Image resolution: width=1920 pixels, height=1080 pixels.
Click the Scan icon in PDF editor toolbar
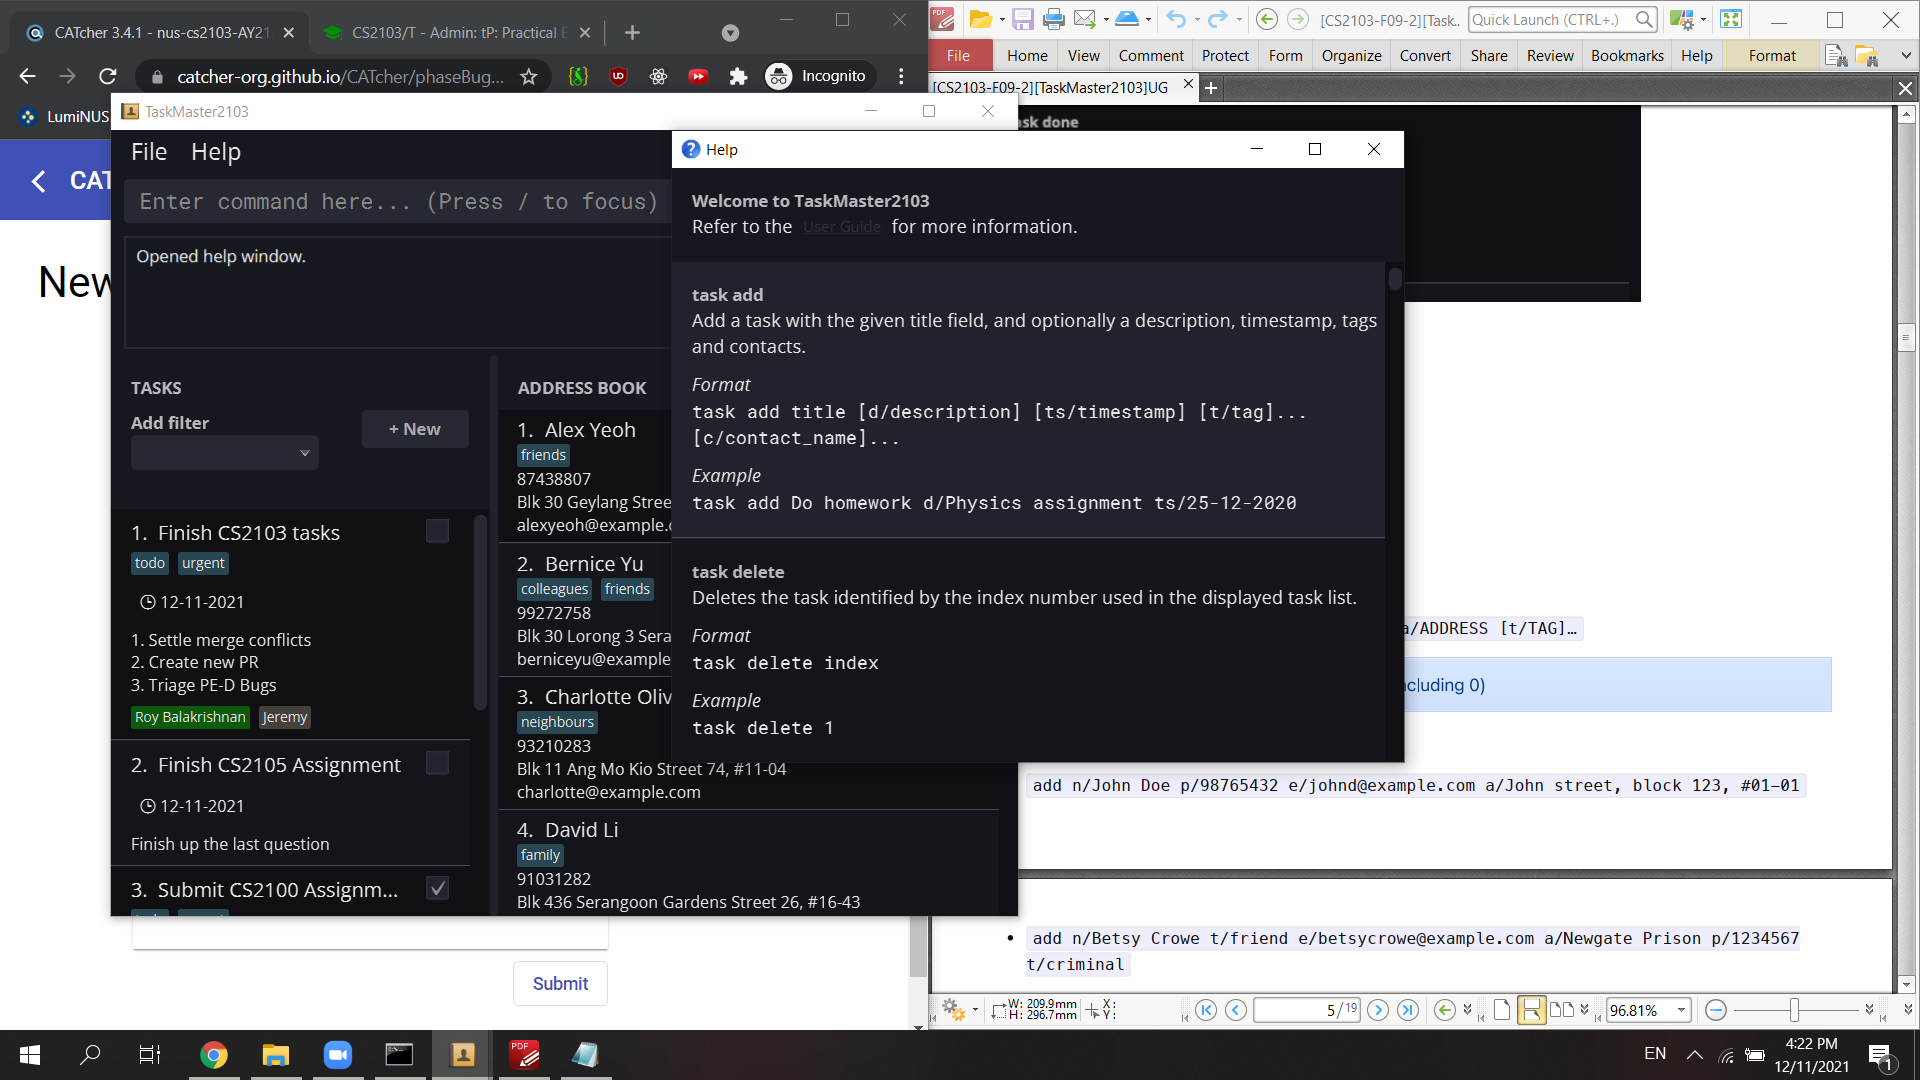(1127, 19)
